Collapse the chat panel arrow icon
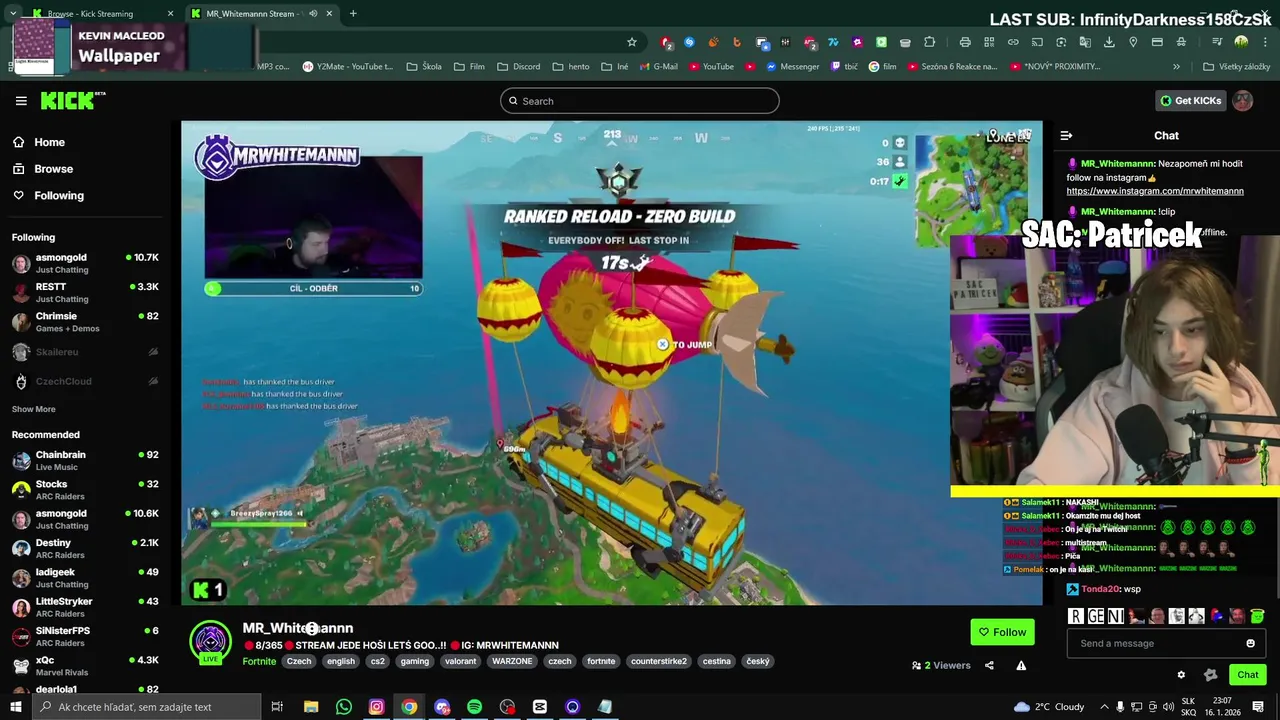1280x720 pixels. tap(1066, 136)
